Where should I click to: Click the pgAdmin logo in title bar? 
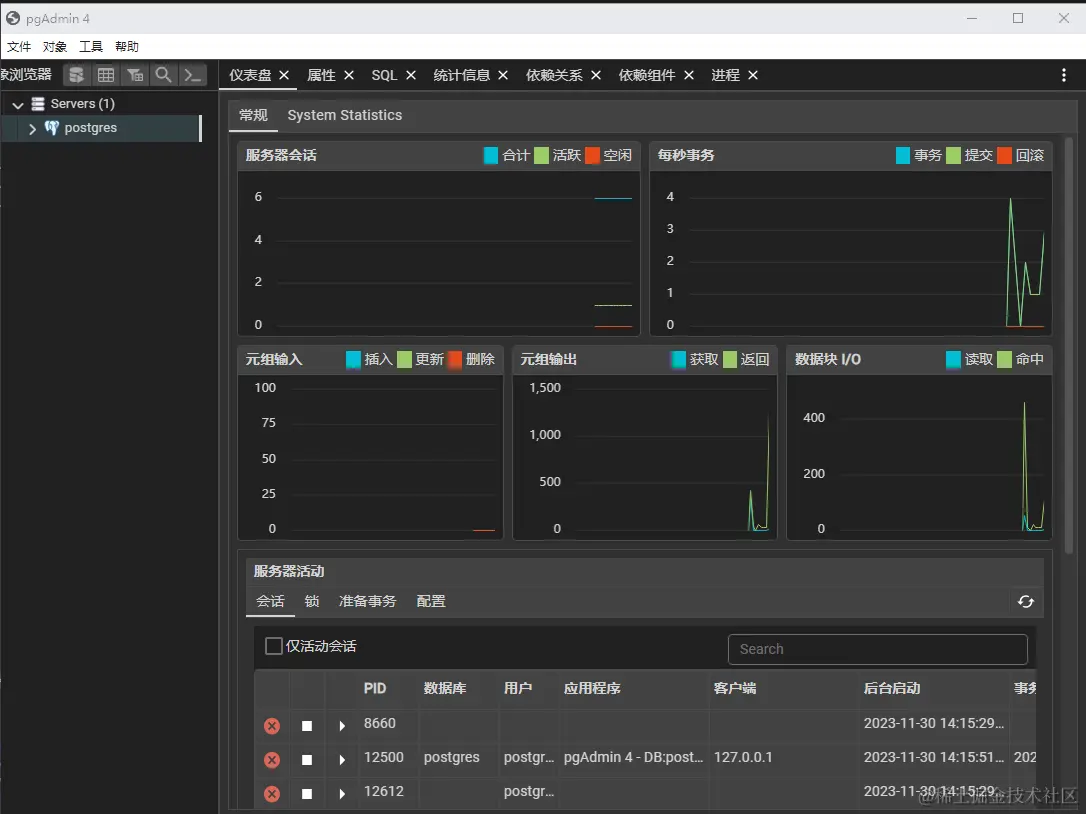click(x=12, y=18)
